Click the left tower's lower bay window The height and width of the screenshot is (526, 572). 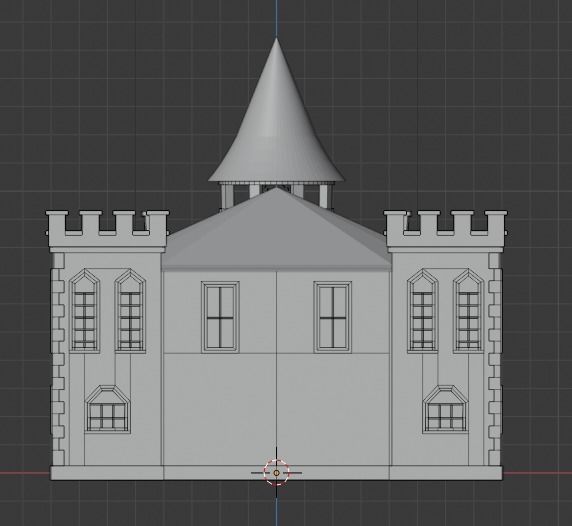pyautogui.click(x=108, y=409)
